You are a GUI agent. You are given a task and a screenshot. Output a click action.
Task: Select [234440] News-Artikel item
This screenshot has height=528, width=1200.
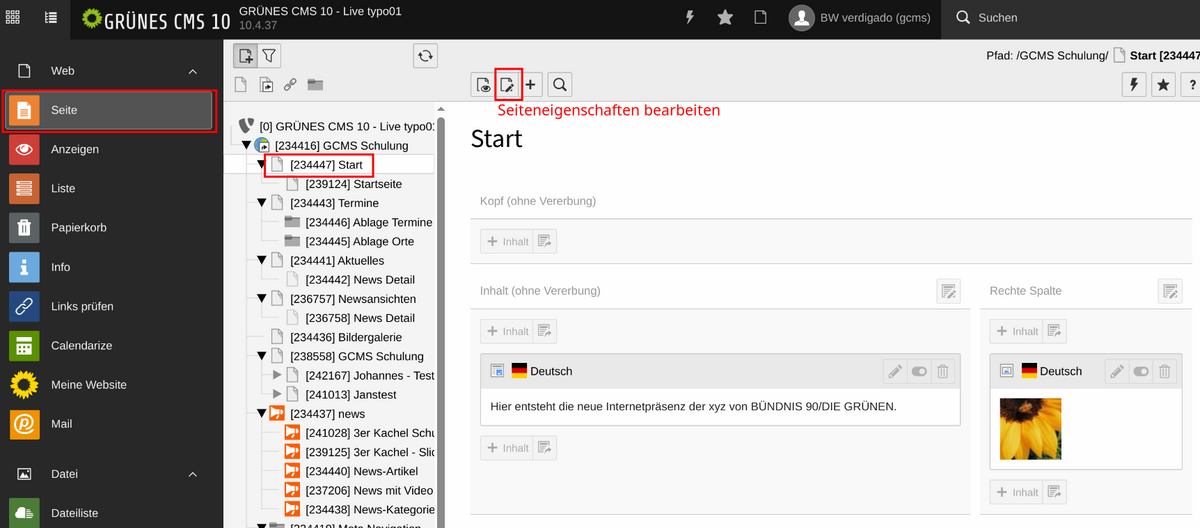pyautogui.click(x=361, y=471)
